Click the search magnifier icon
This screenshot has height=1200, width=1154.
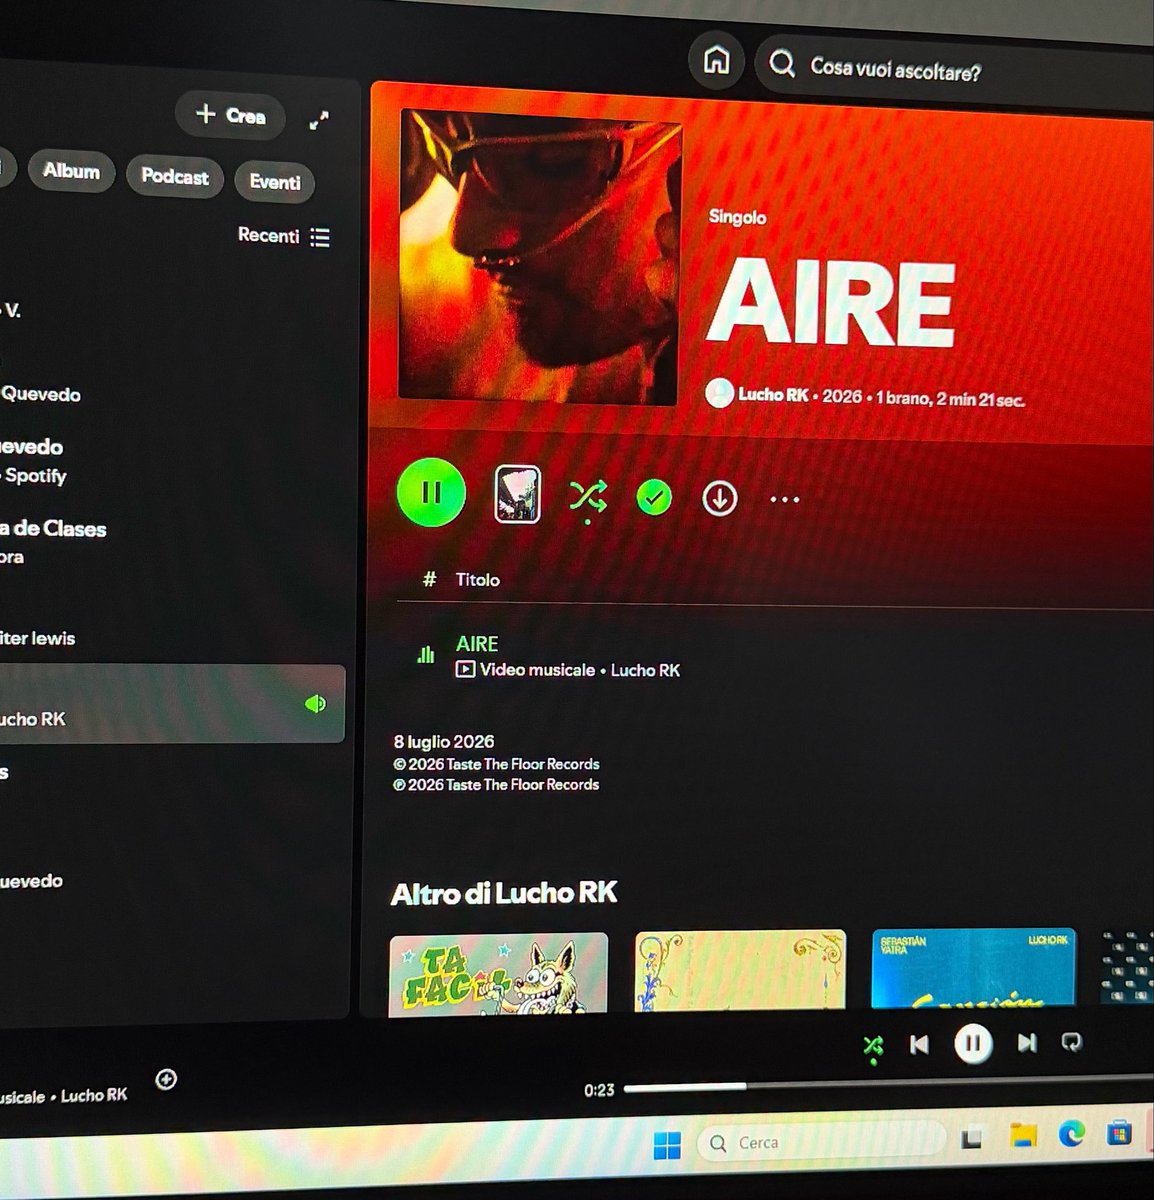point(782,65)
